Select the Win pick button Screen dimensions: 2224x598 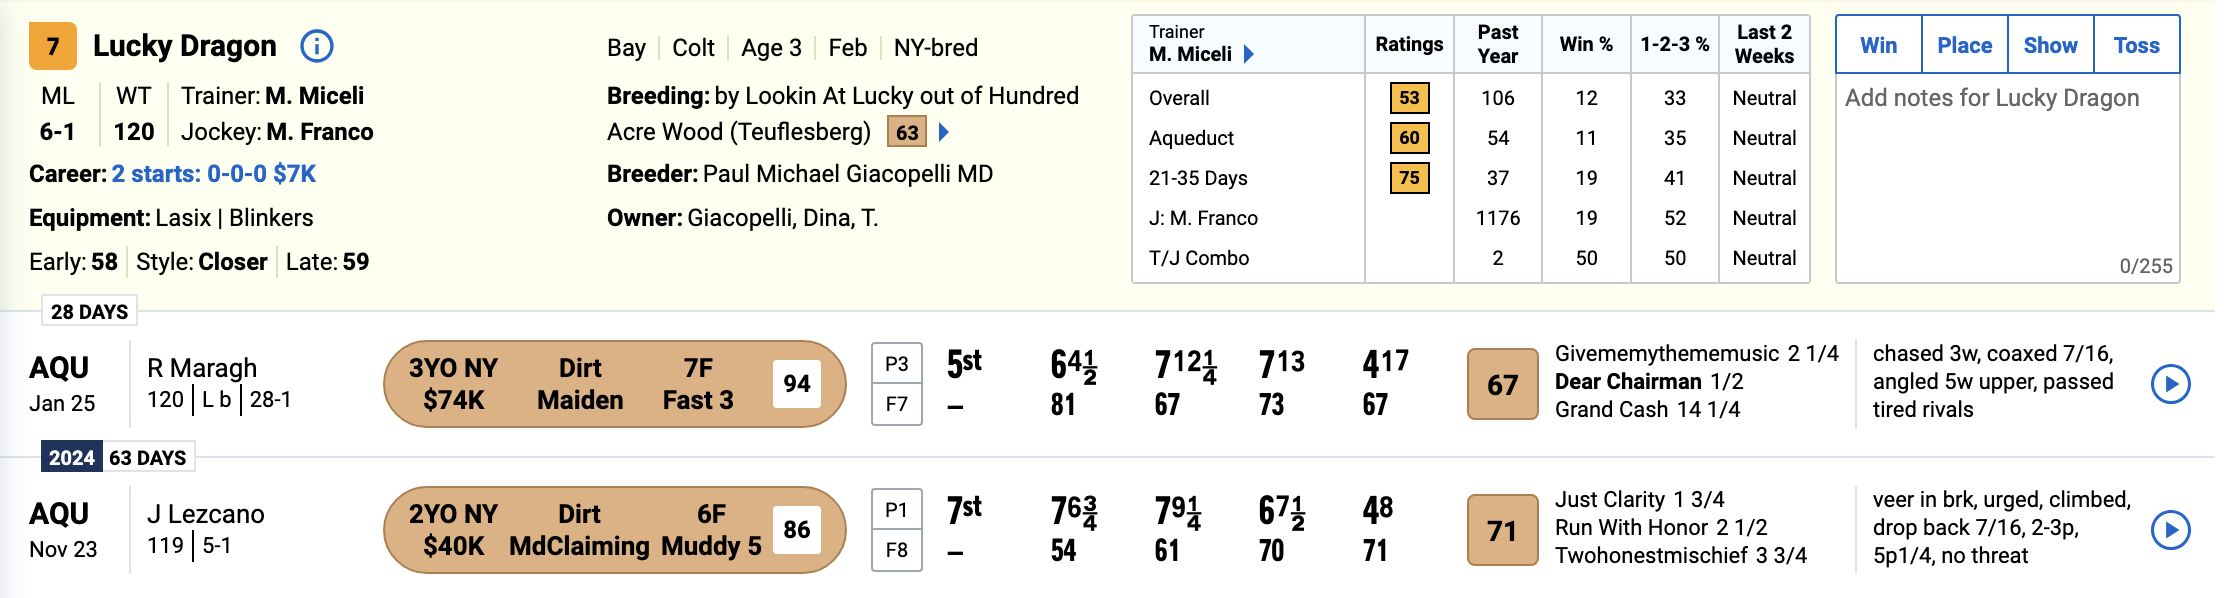(x=1879, y=45)
